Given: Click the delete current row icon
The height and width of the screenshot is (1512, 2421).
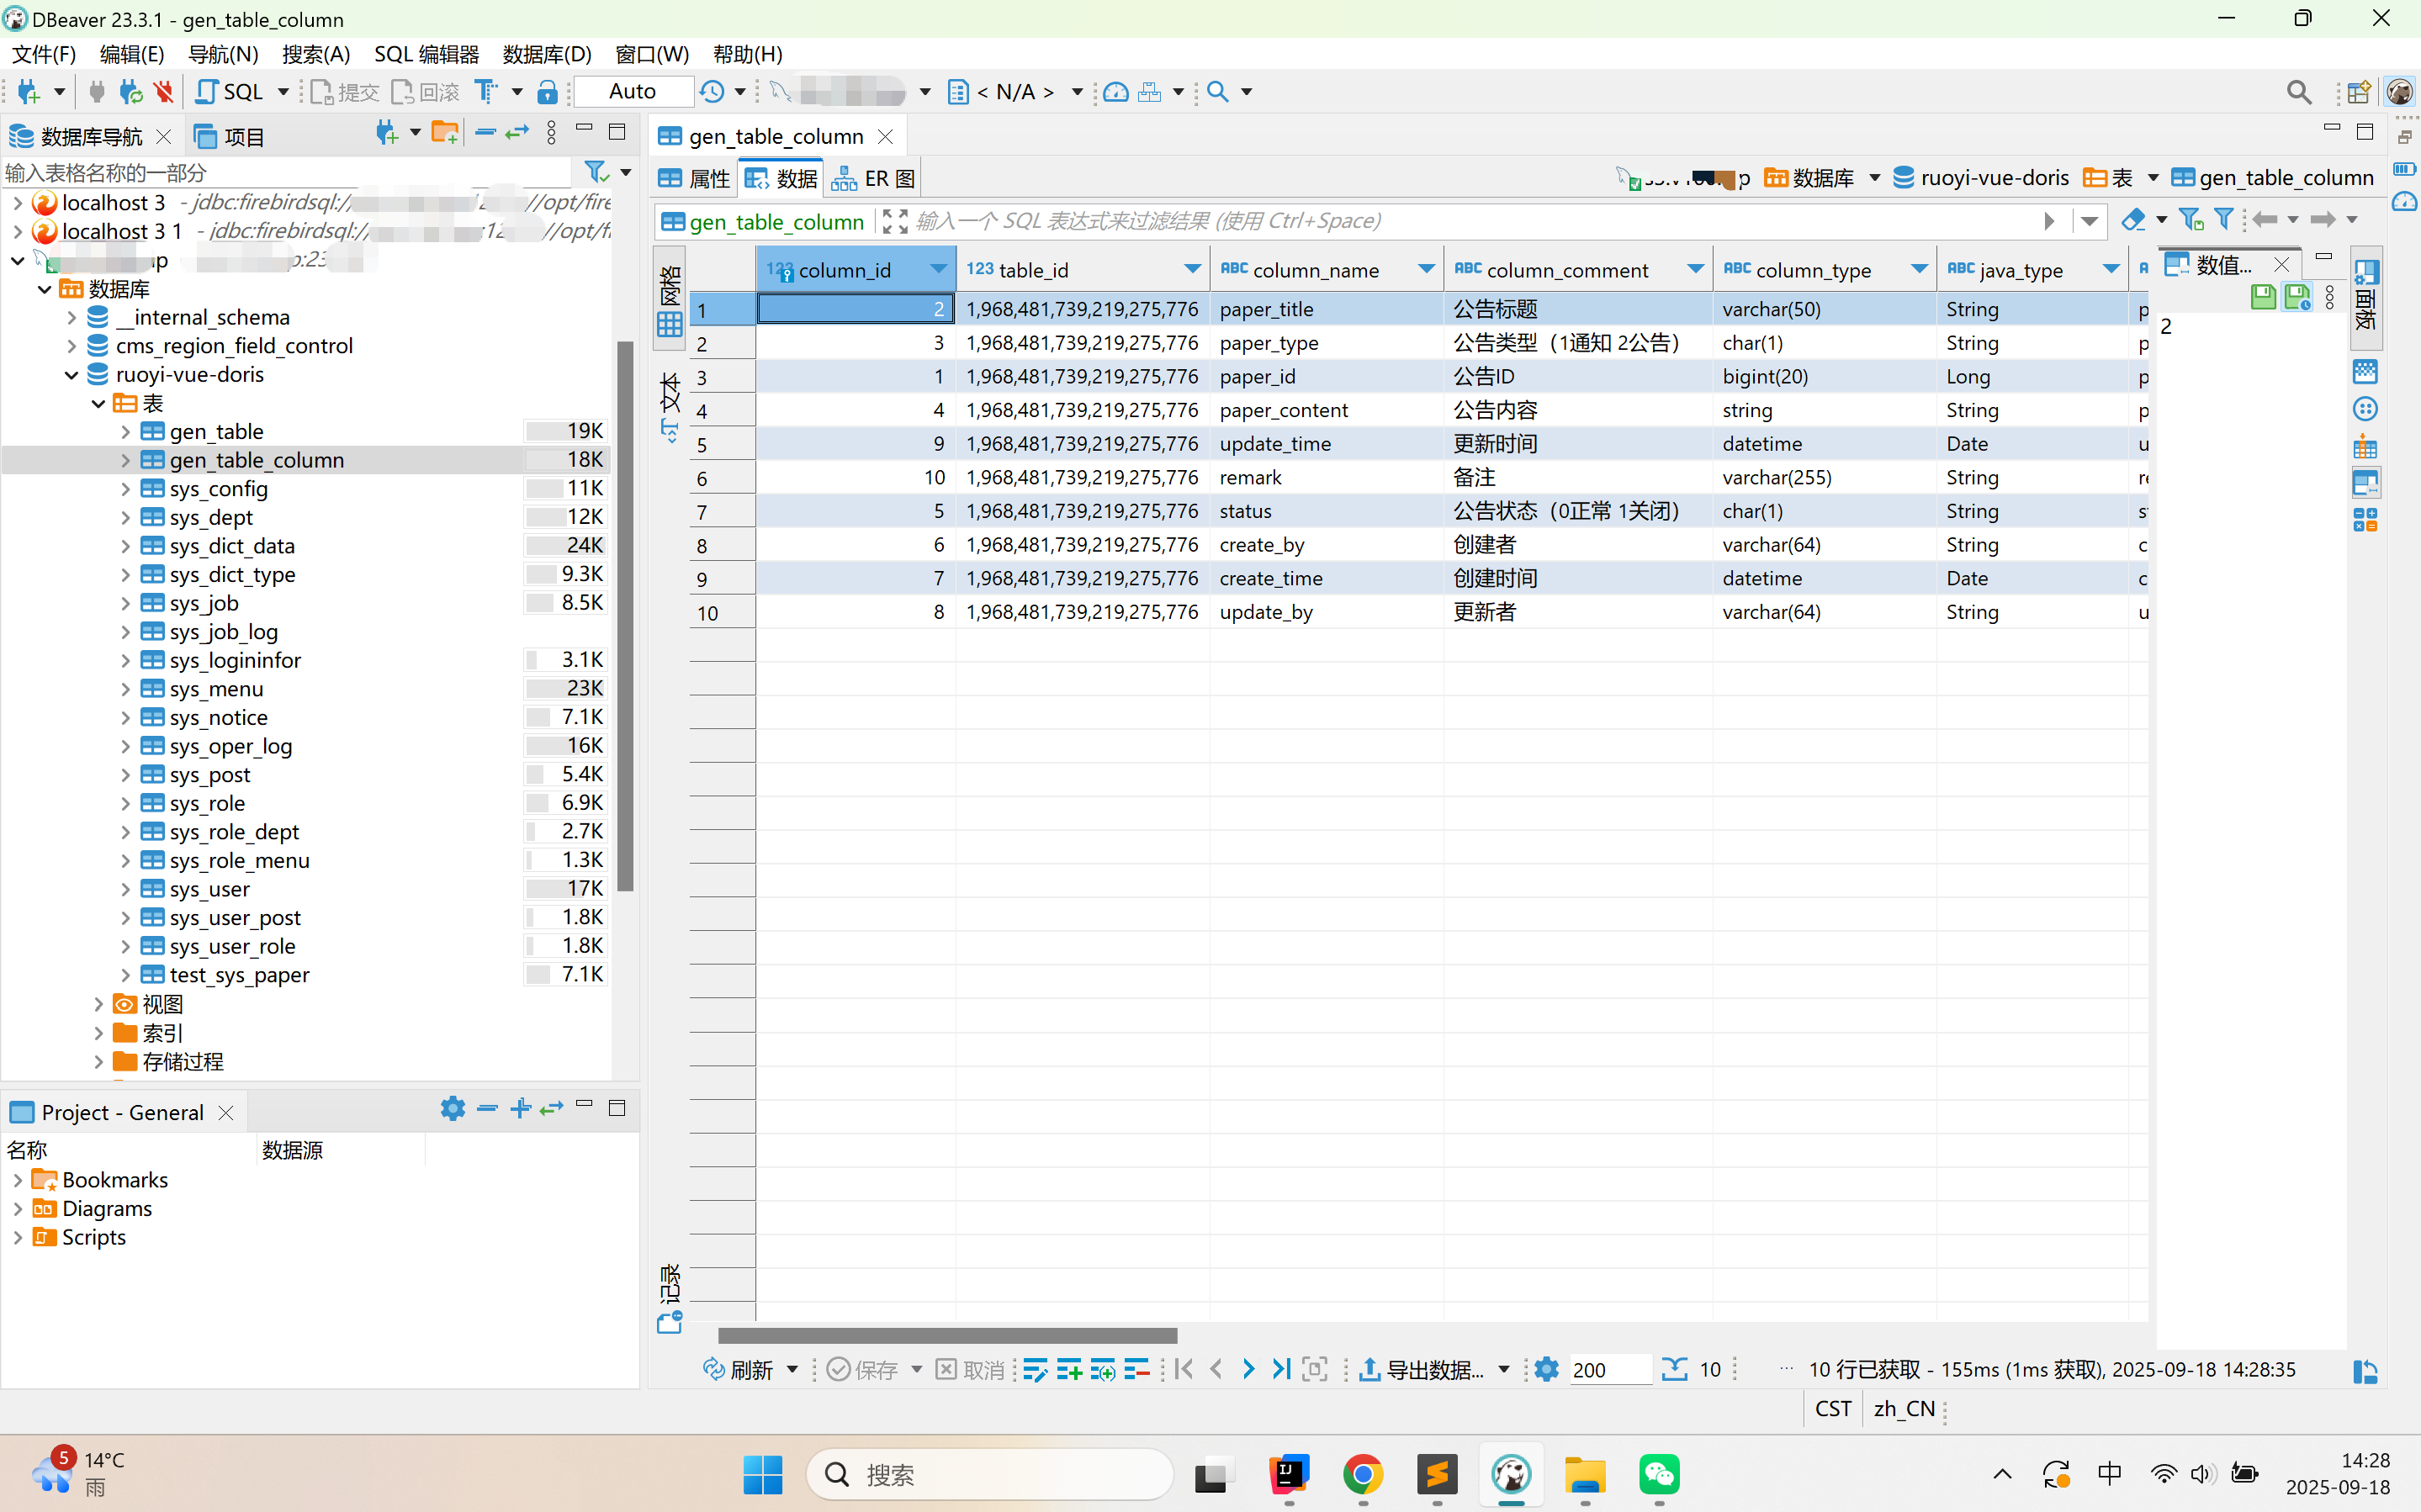Looking at the screenshot, I should click(x=1137, y=1369).
